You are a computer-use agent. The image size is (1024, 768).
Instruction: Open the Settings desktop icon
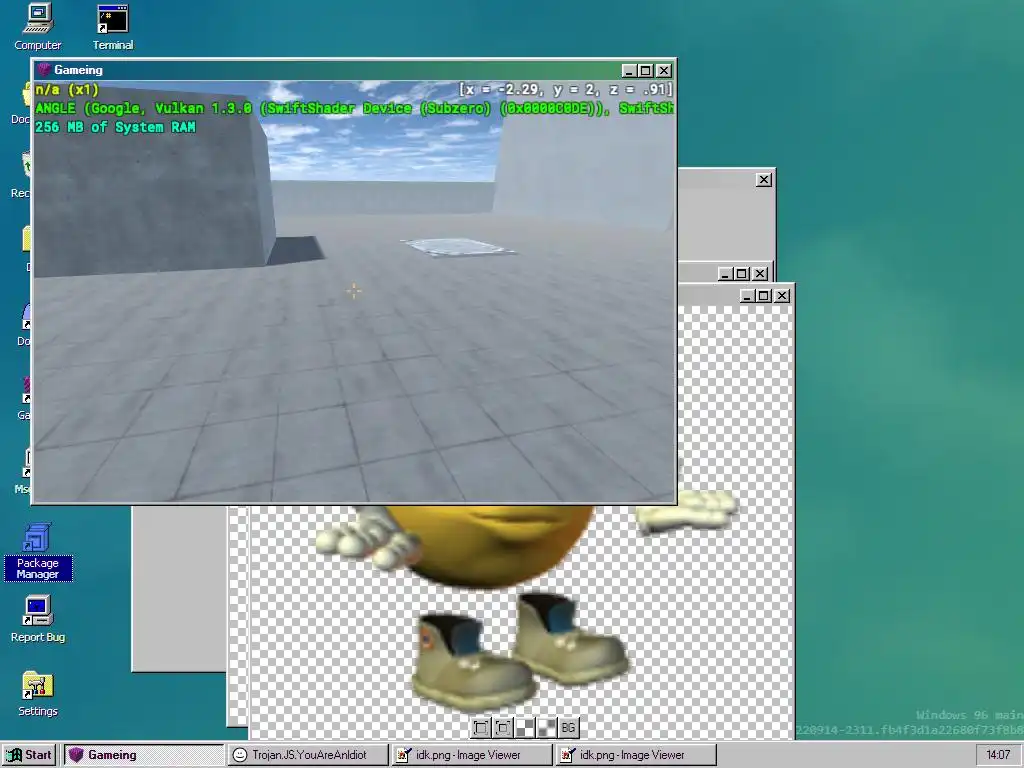pos(38,694)
